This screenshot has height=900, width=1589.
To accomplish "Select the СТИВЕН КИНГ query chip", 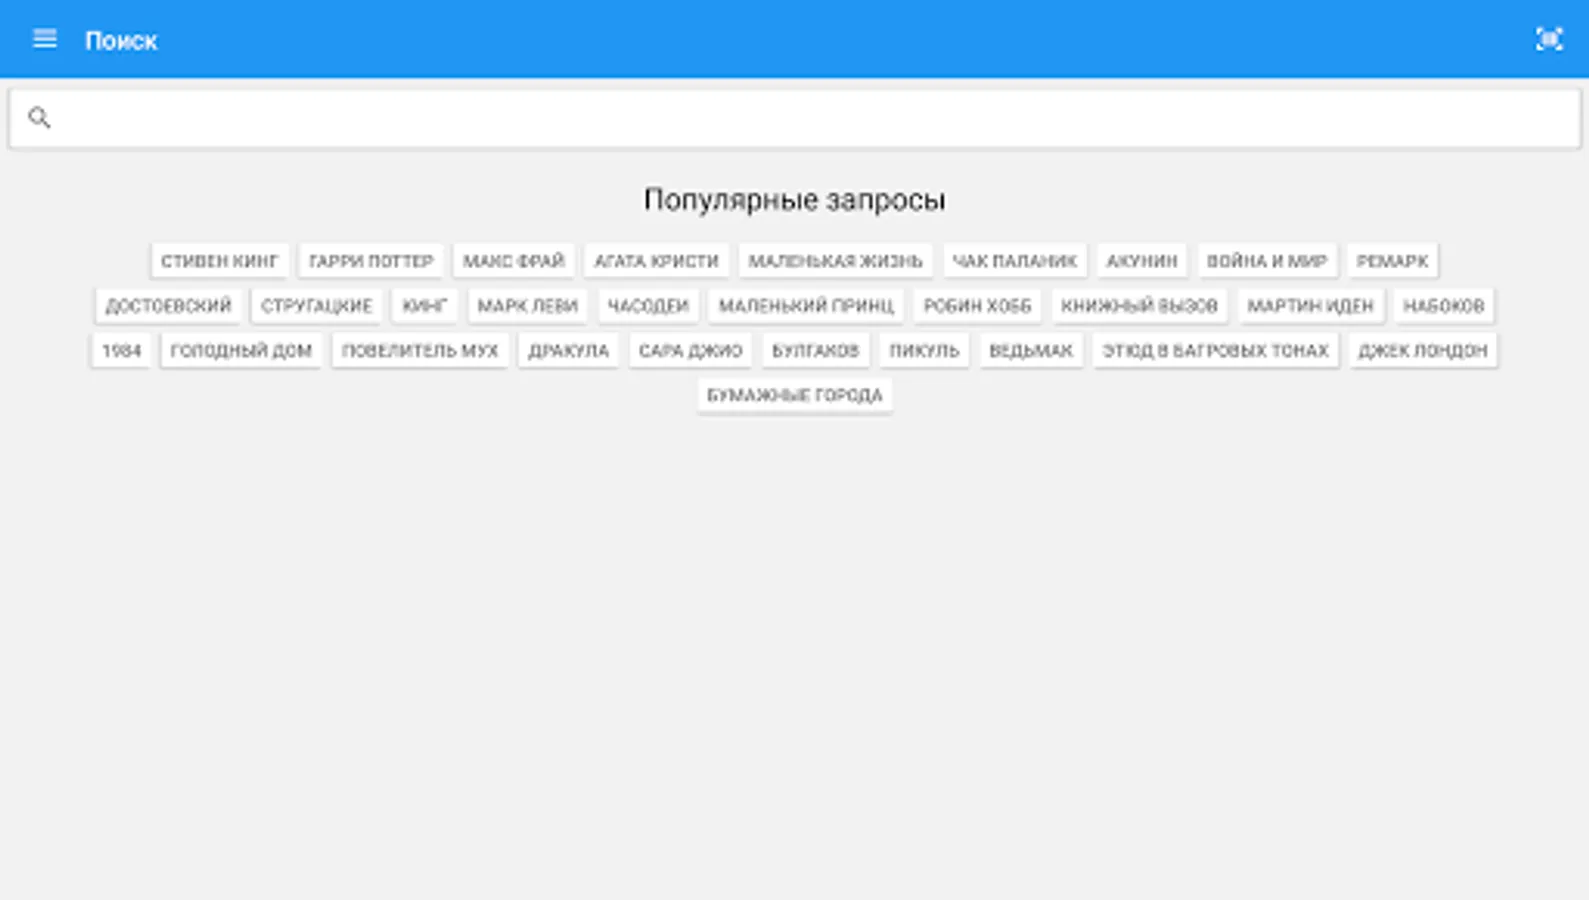I will 220,261.
